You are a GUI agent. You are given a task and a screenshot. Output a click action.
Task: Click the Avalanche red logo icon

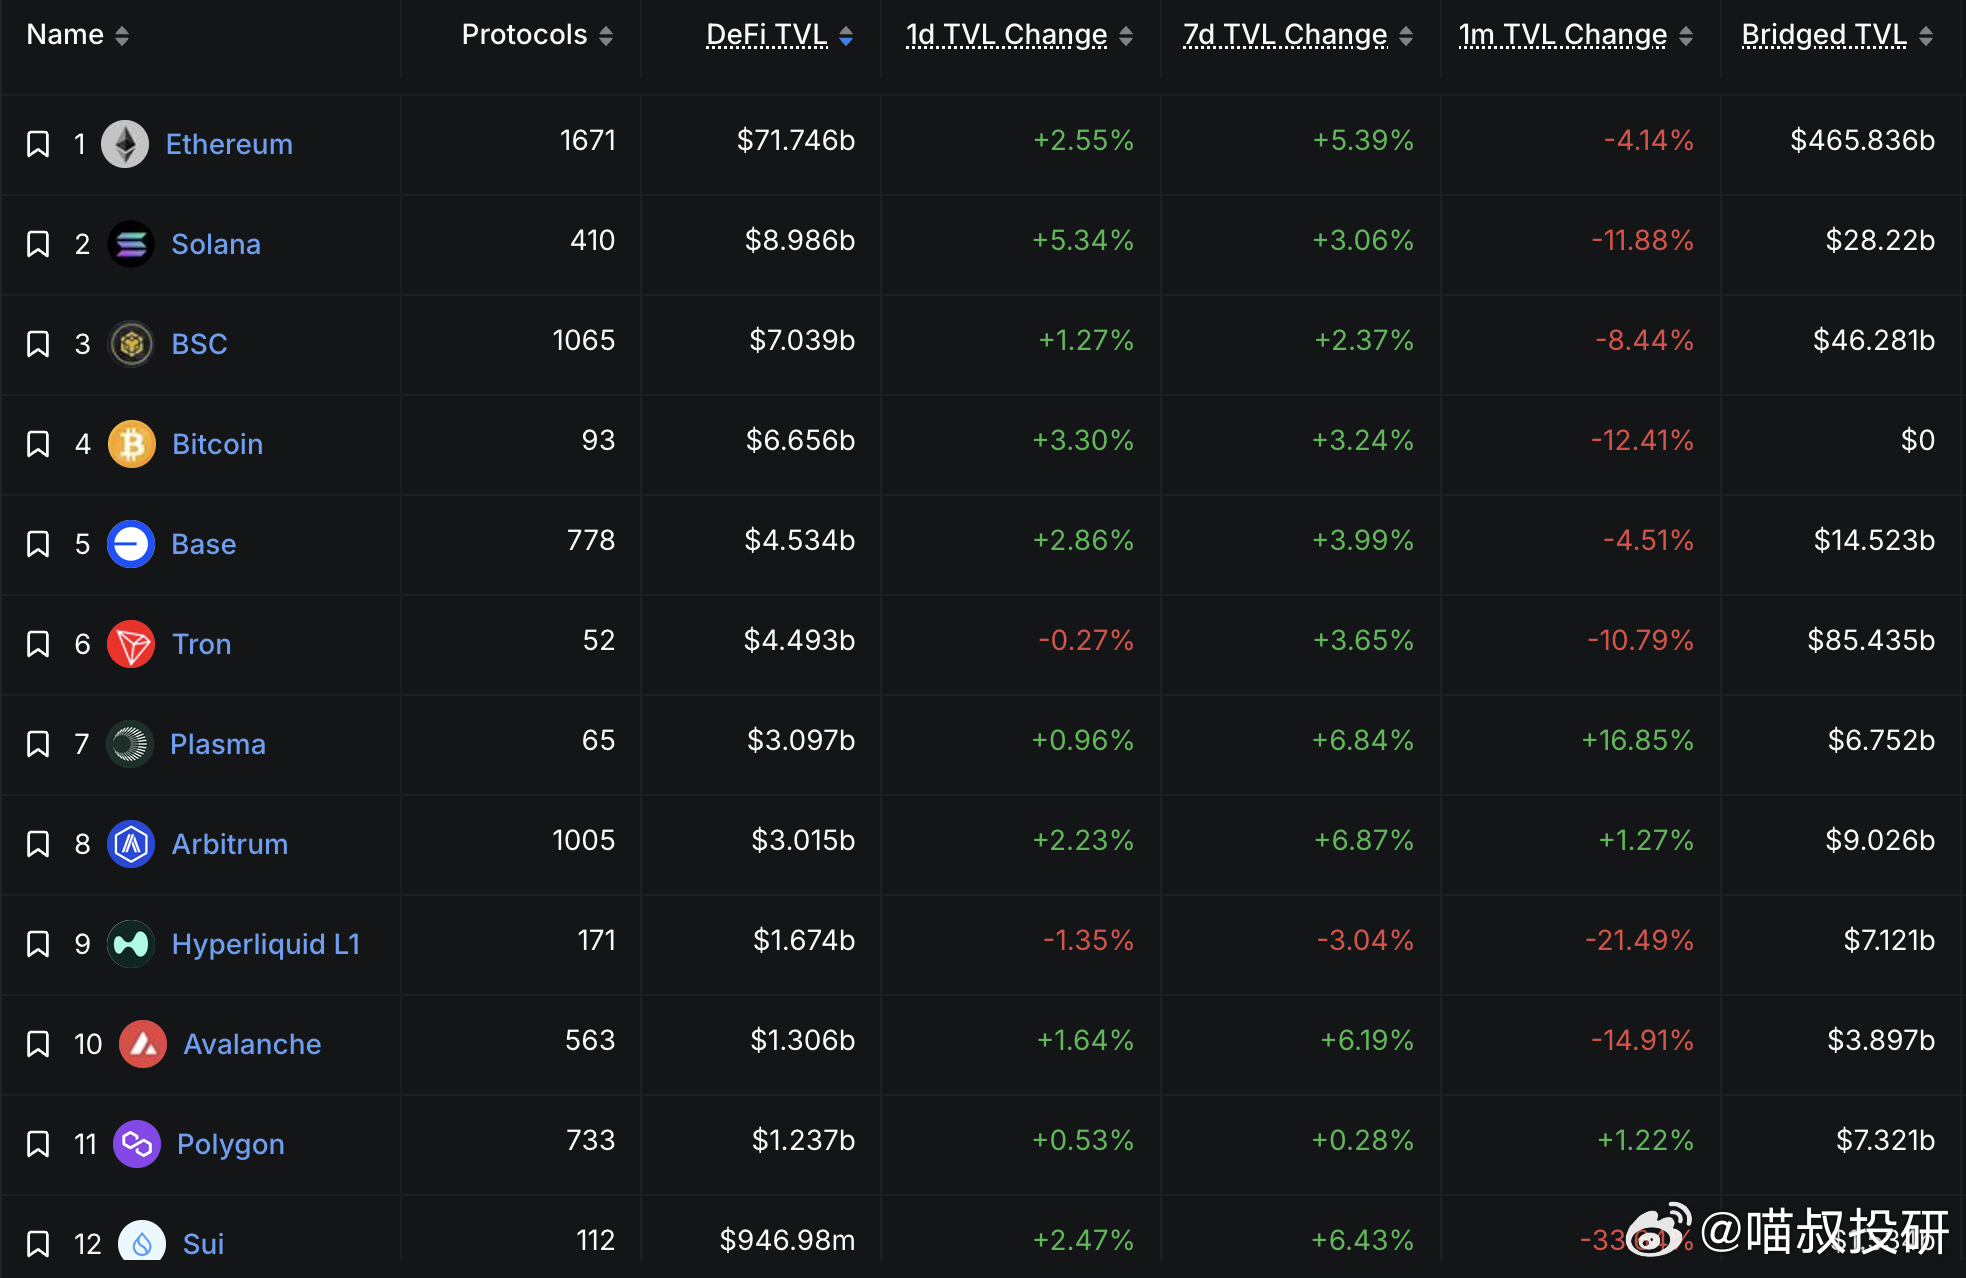point(143,1044)
